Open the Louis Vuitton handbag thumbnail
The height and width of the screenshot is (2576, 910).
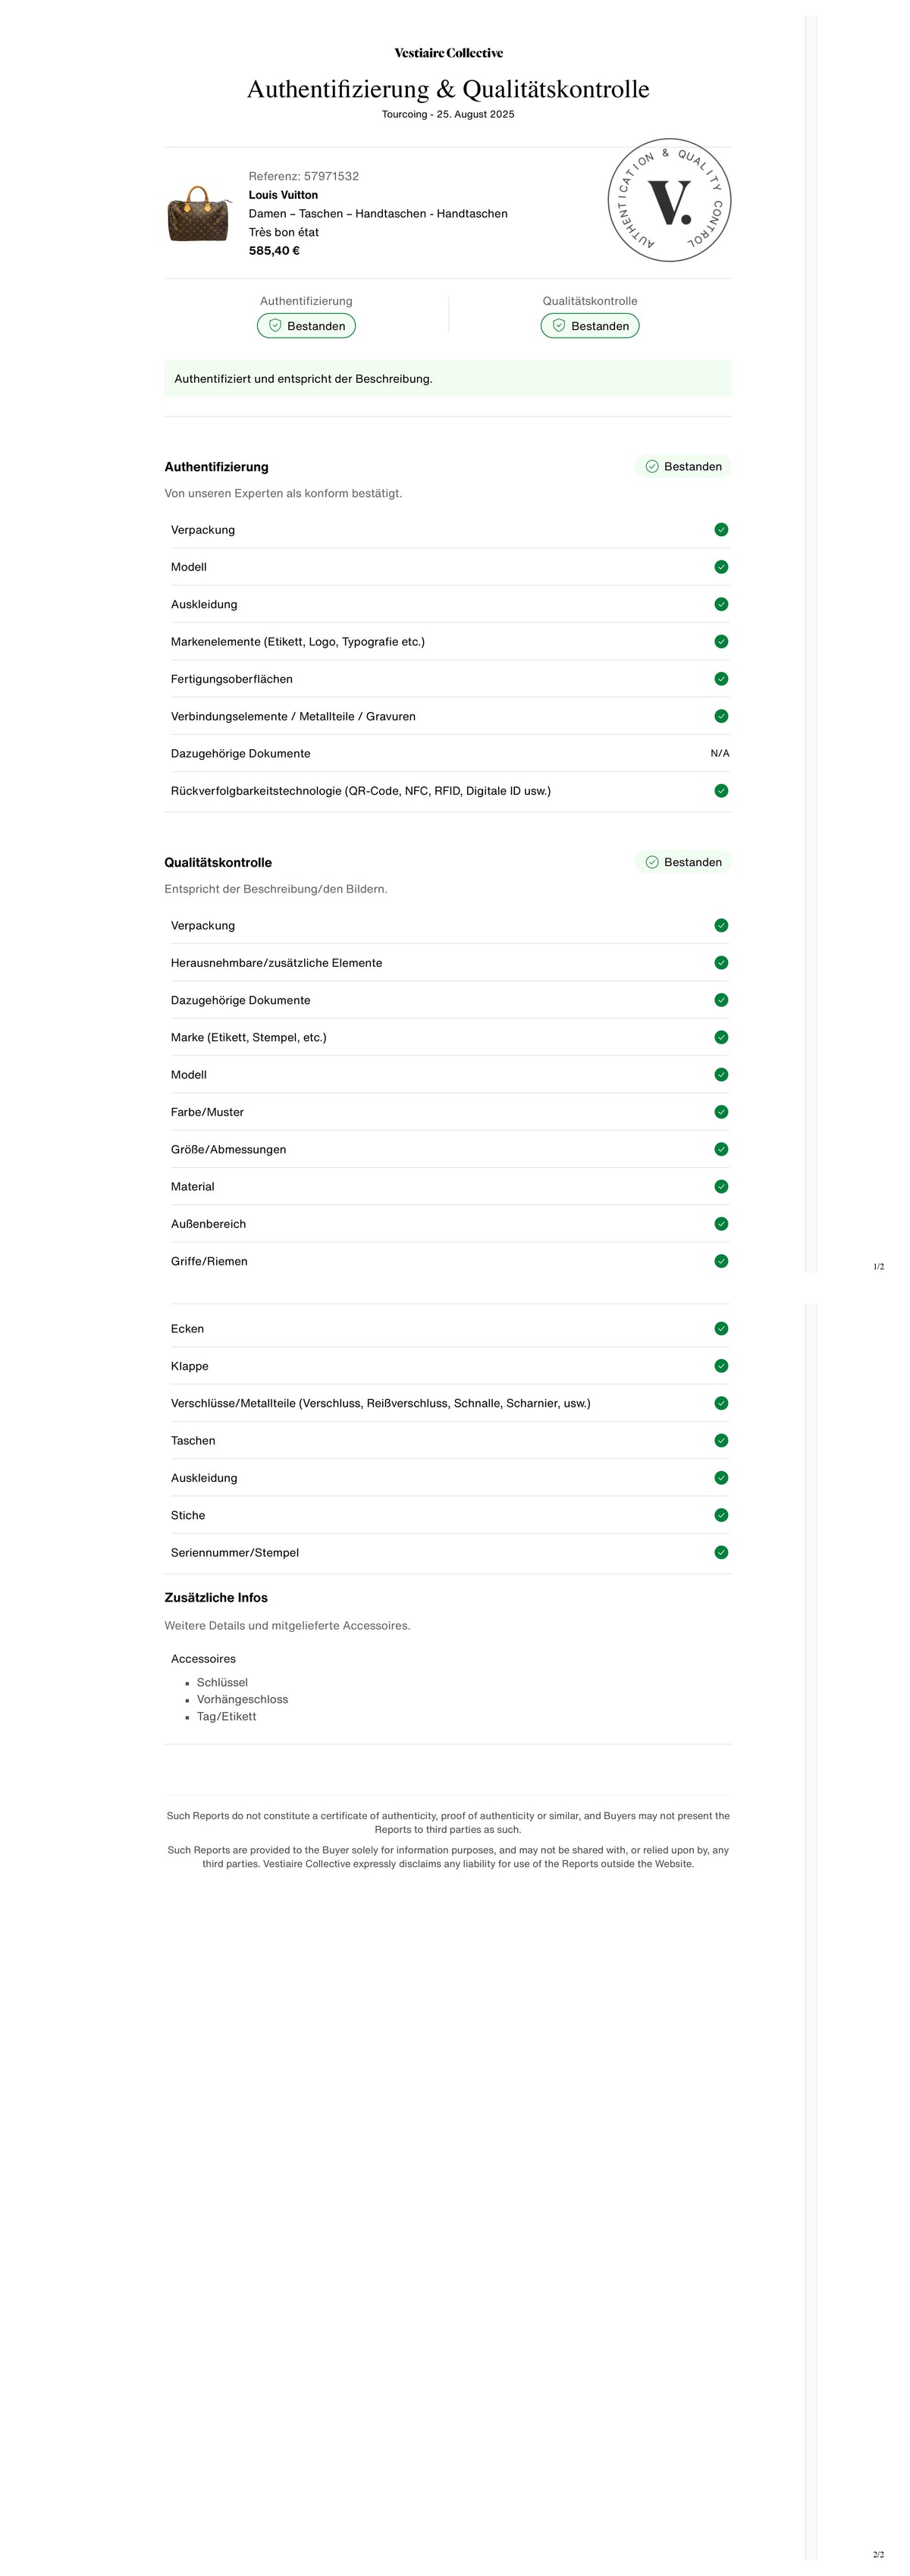click(198, 214)
